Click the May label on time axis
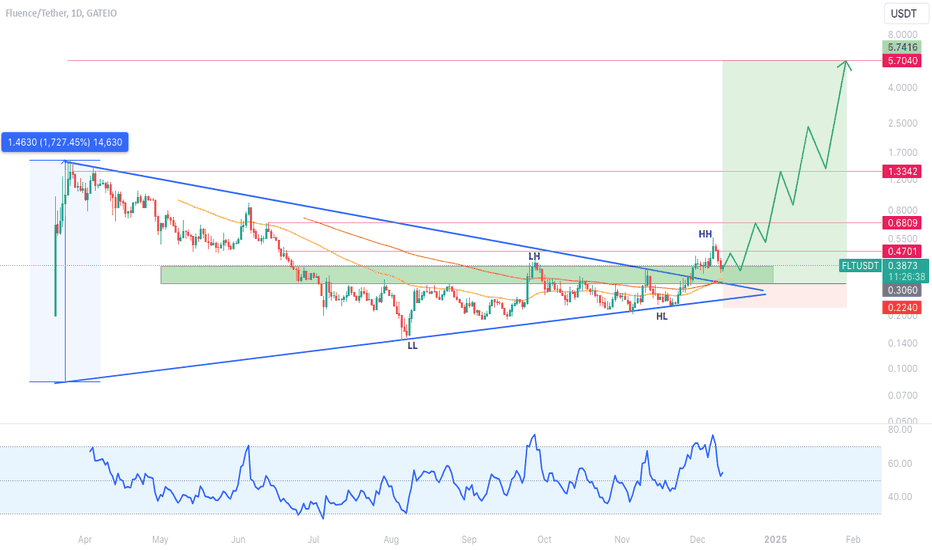The width and height of the screenshot is (932, 550). (x=160, y=540)
